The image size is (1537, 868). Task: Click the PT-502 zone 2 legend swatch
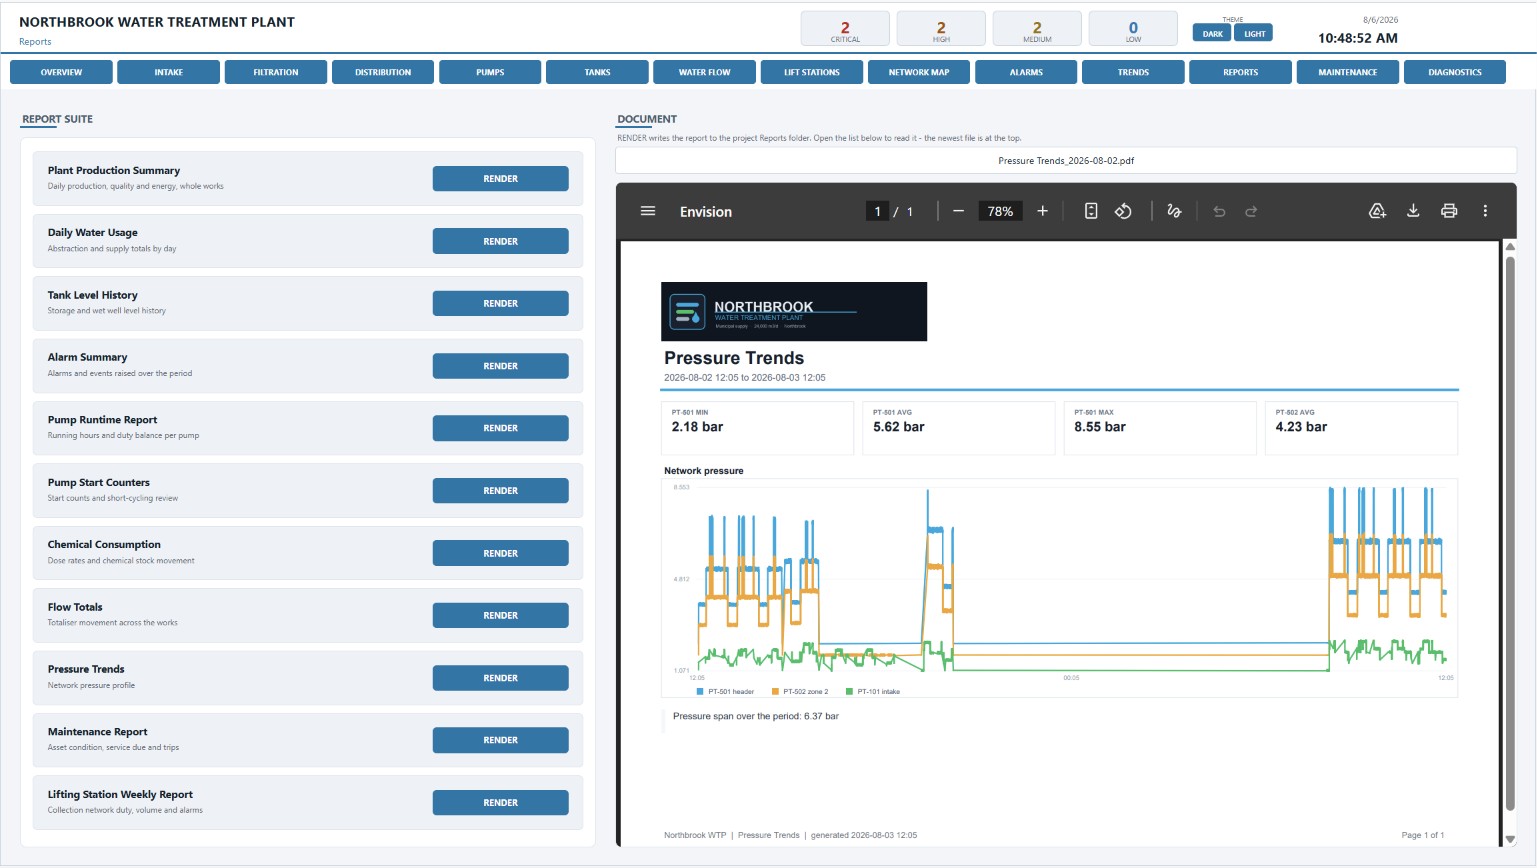[x=775, y=691]
